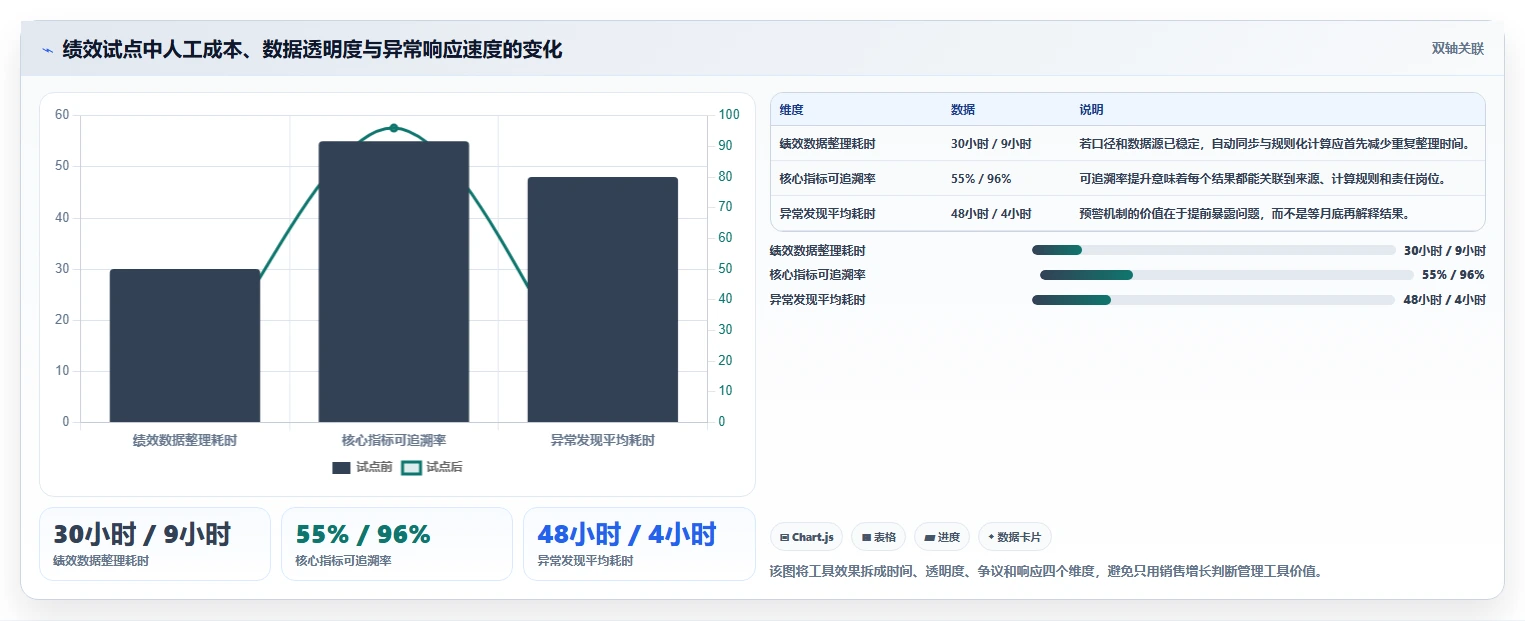1525x621 pixels.
Task: Click the 双轴关联 label in the header
Action: tap(1457, 49)
